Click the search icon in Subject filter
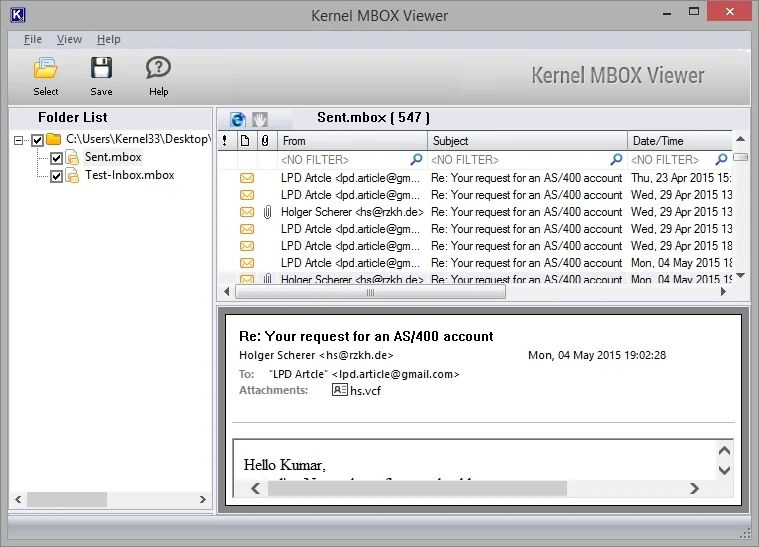 [x=616, y=159]
